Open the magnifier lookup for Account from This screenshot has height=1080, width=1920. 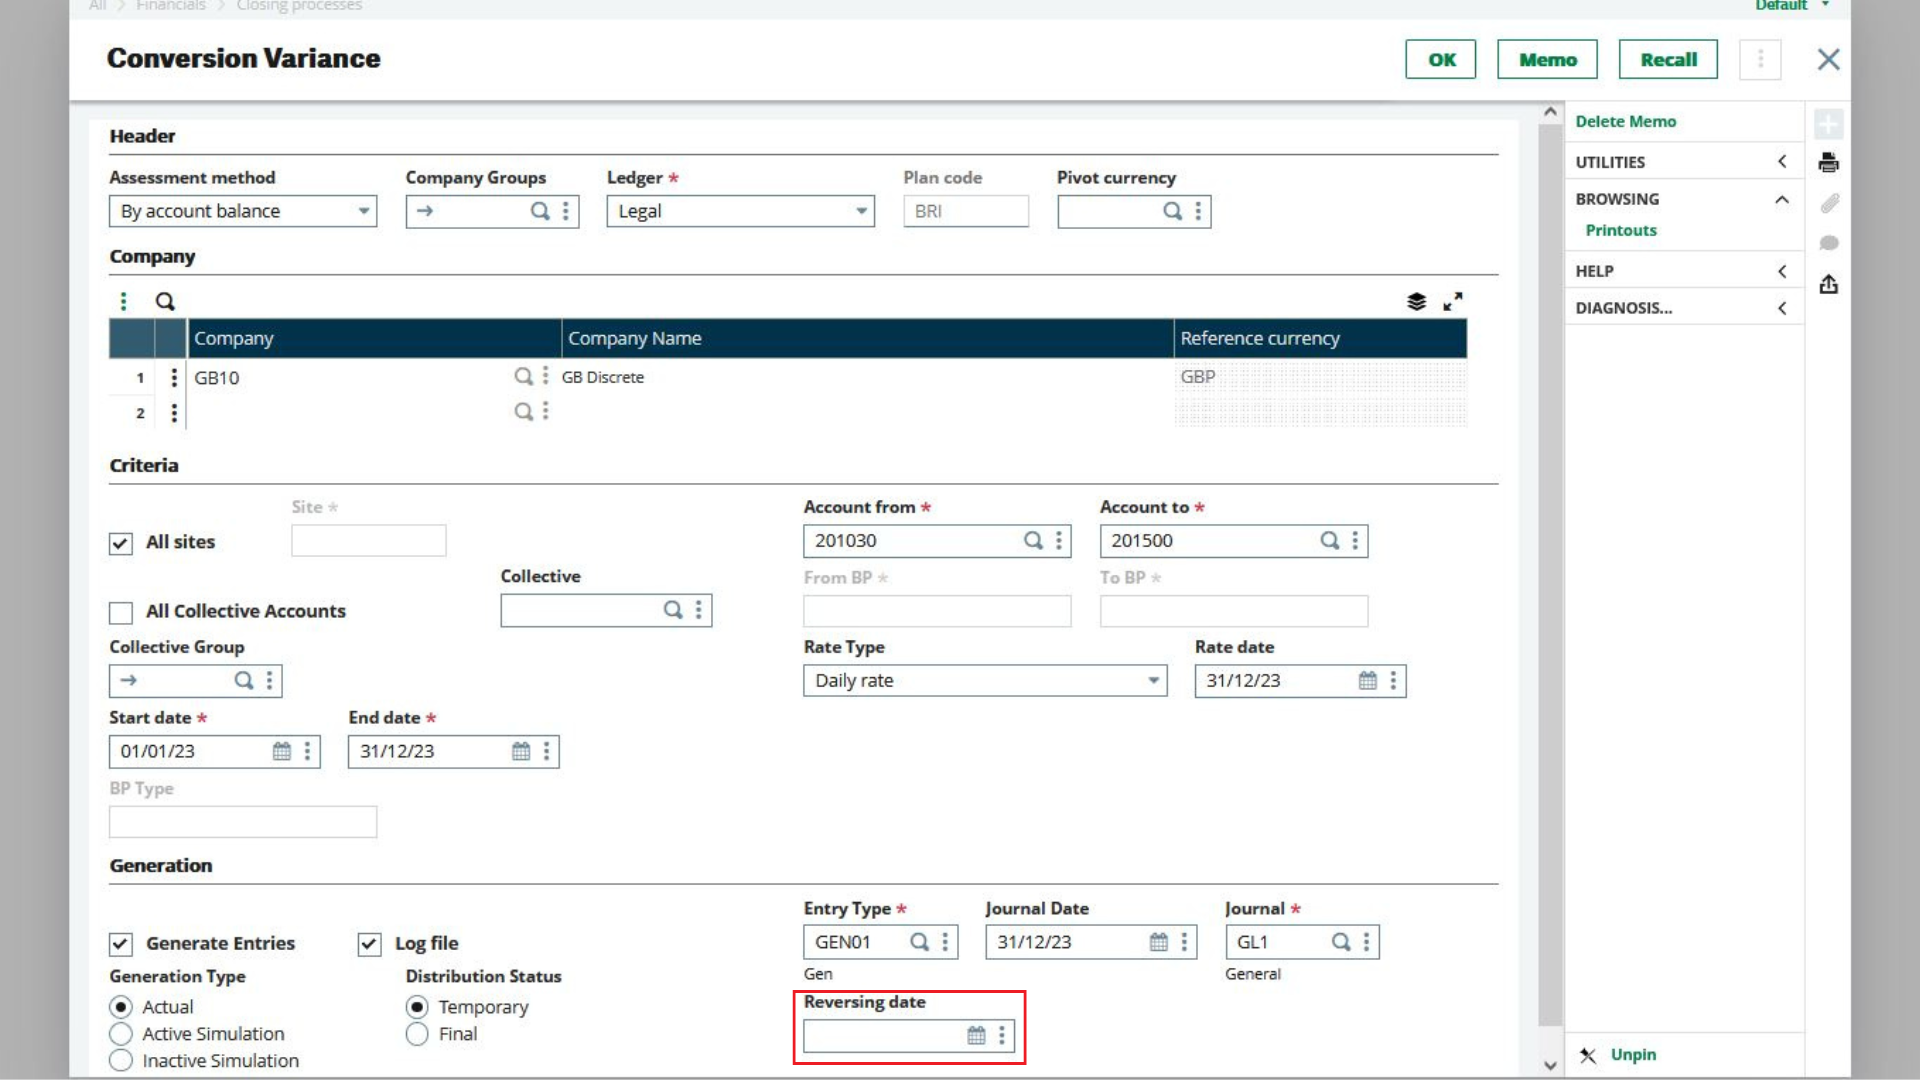tap(1034, 540)
